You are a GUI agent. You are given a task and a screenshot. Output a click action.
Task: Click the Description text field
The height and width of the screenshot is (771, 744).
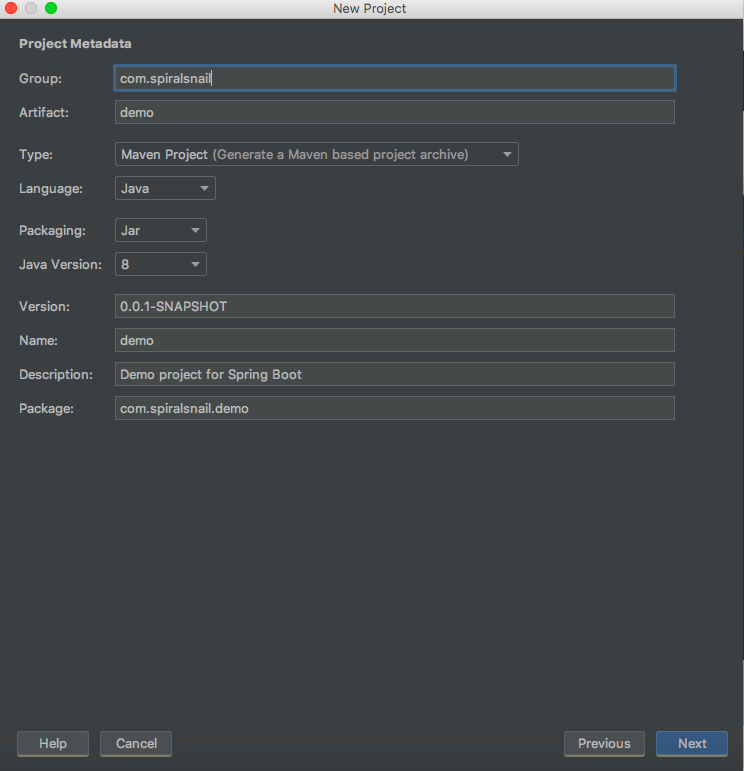coord(394,374)
